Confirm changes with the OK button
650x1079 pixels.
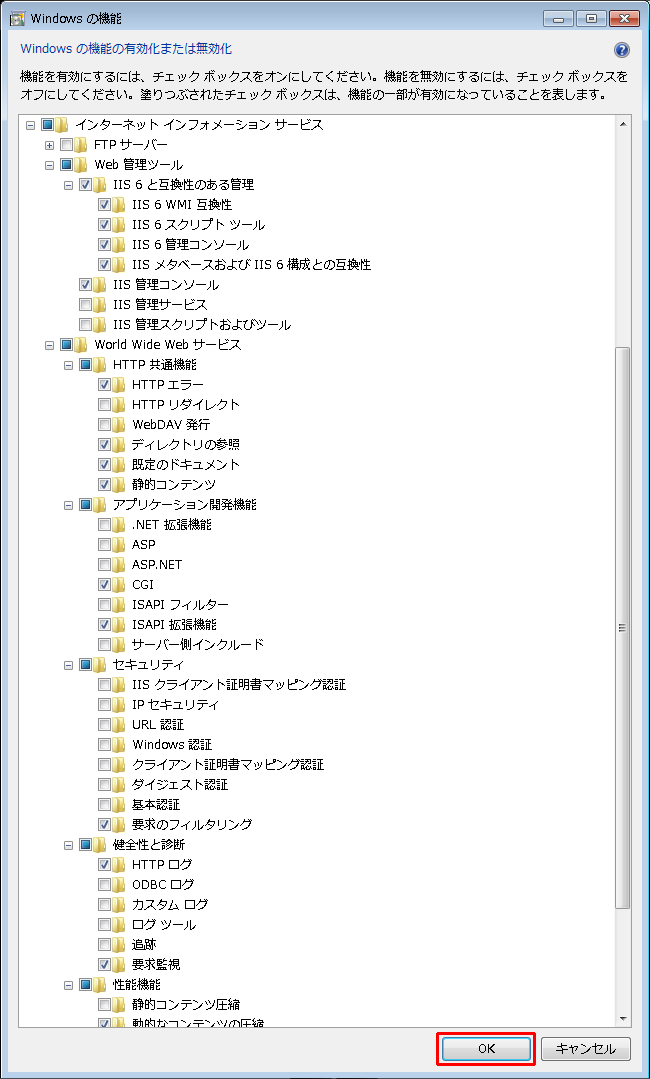(x=486, y=1048)
